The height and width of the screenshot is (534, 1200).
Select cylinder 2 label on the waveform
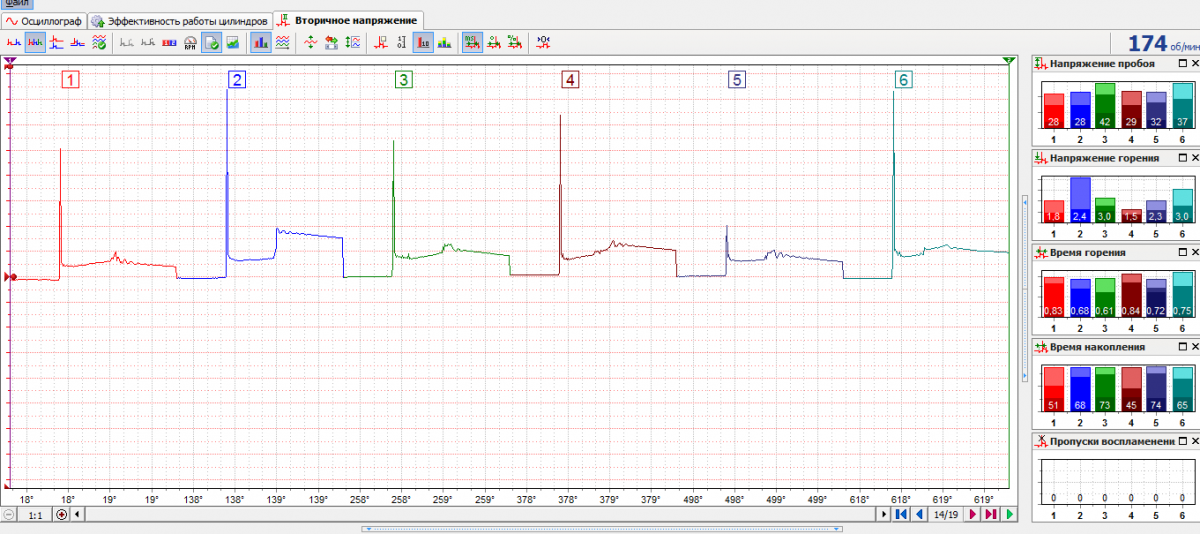(236, 80)
